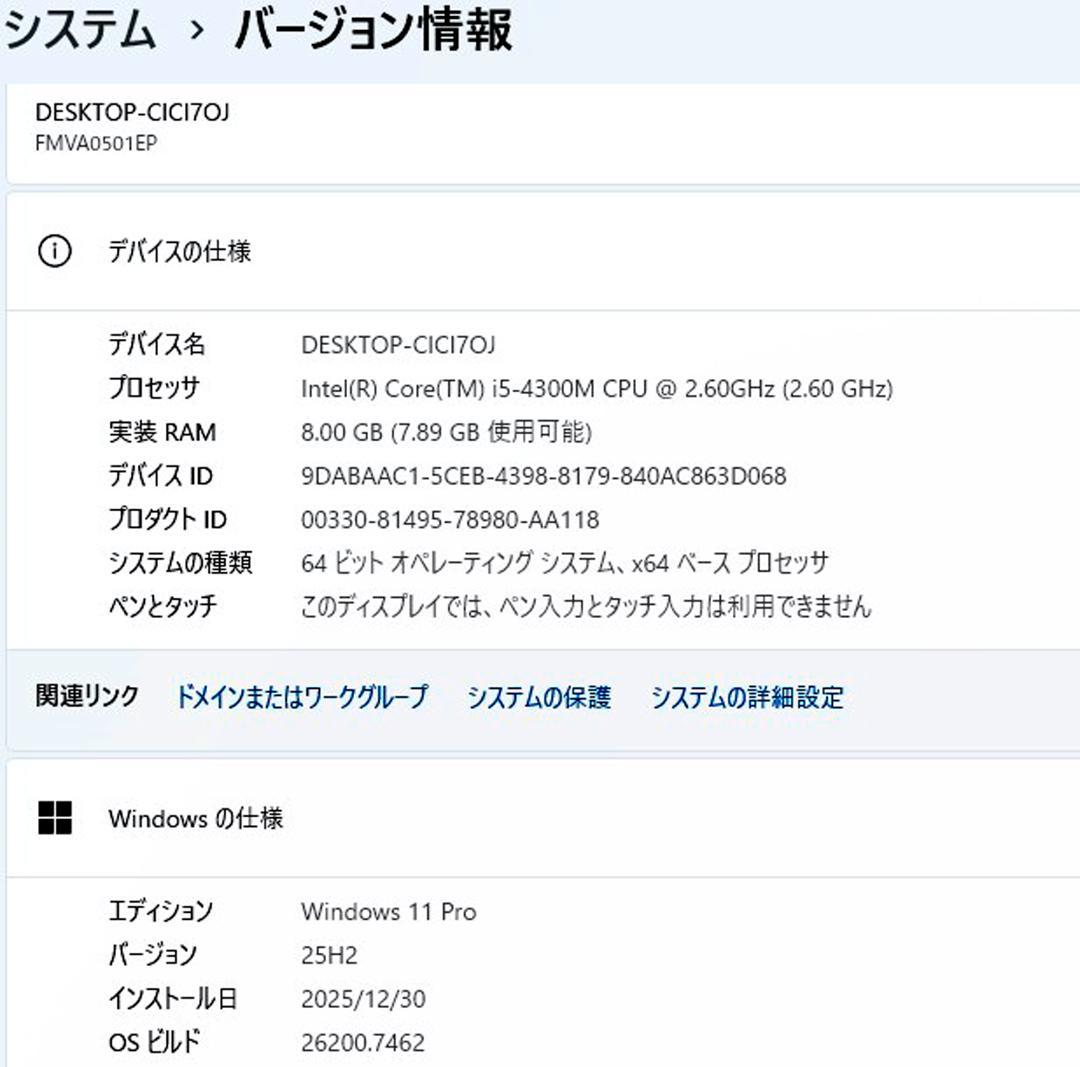Image resolution: width=1080 pixels, height=1067 pixels.
Task: Click the info icon beside デバイスの仕様
Action: pos(55,252)
